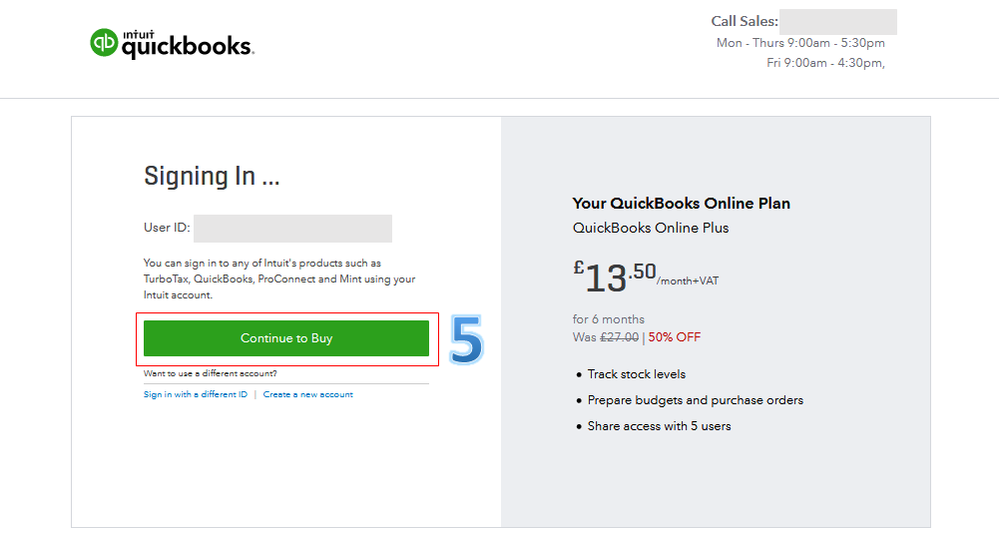Click the Share access with 5 users bullet

point(659,426)
